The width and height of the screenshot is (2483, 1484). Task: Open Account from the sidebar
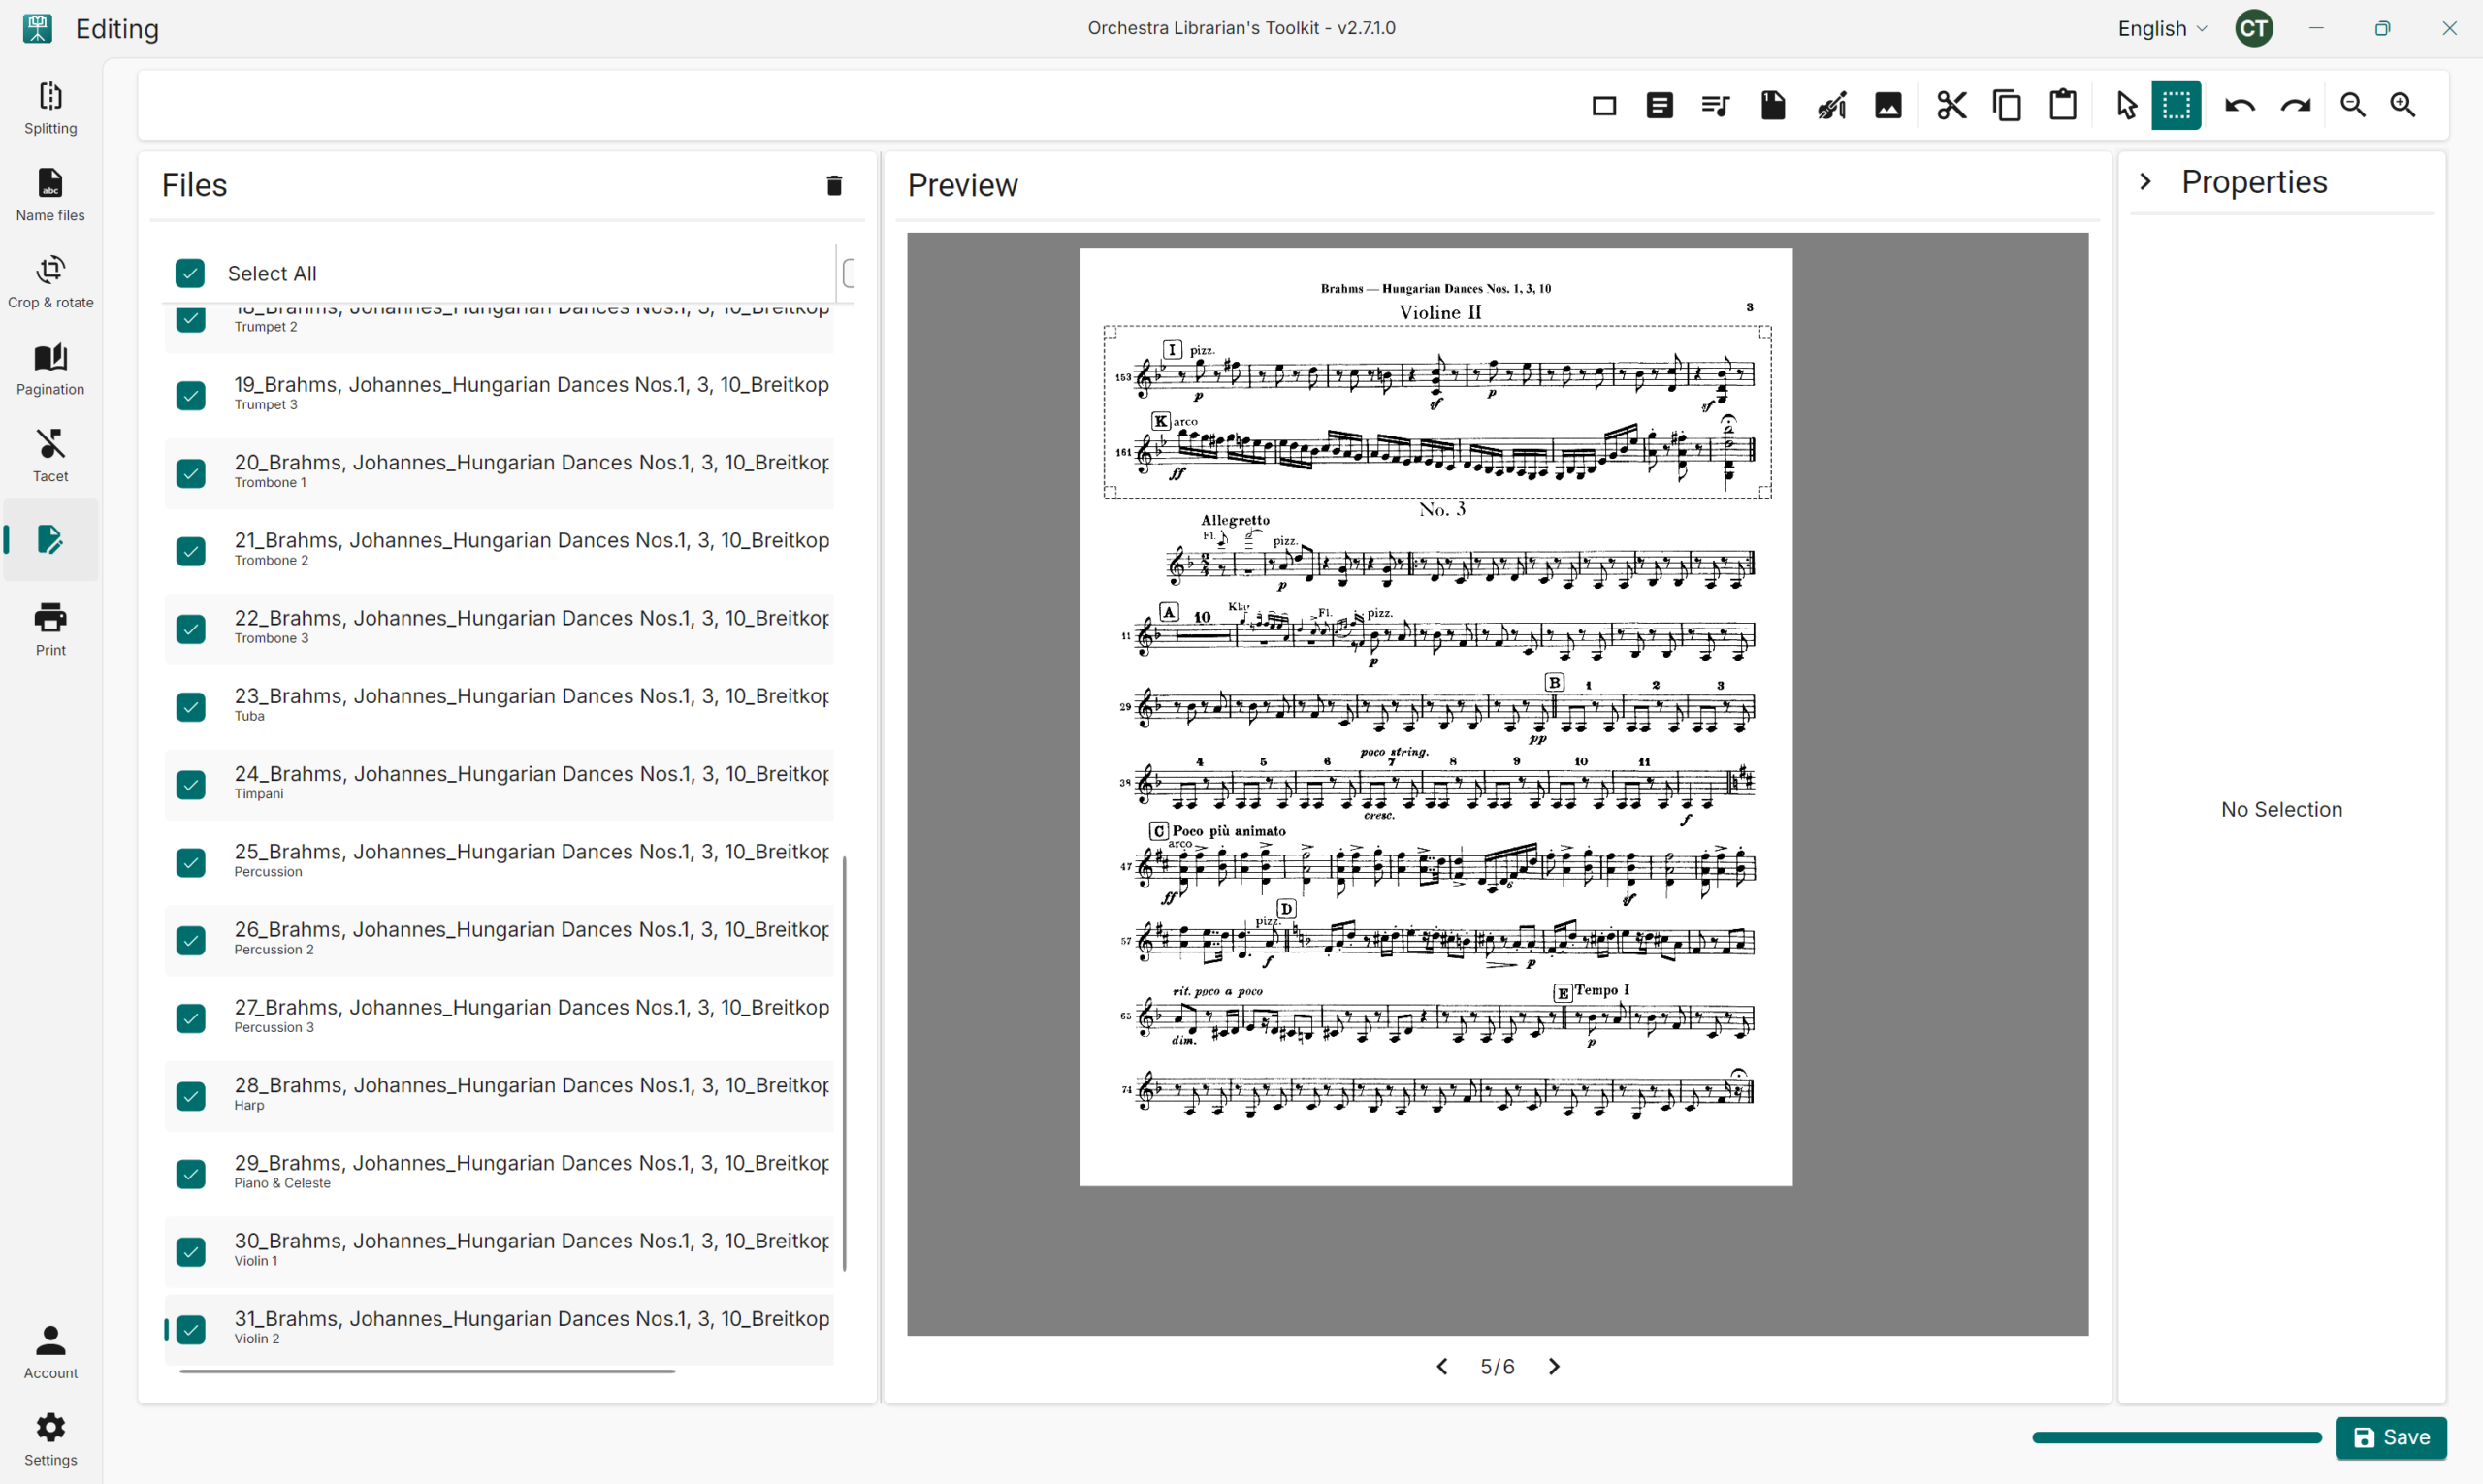51,1353
